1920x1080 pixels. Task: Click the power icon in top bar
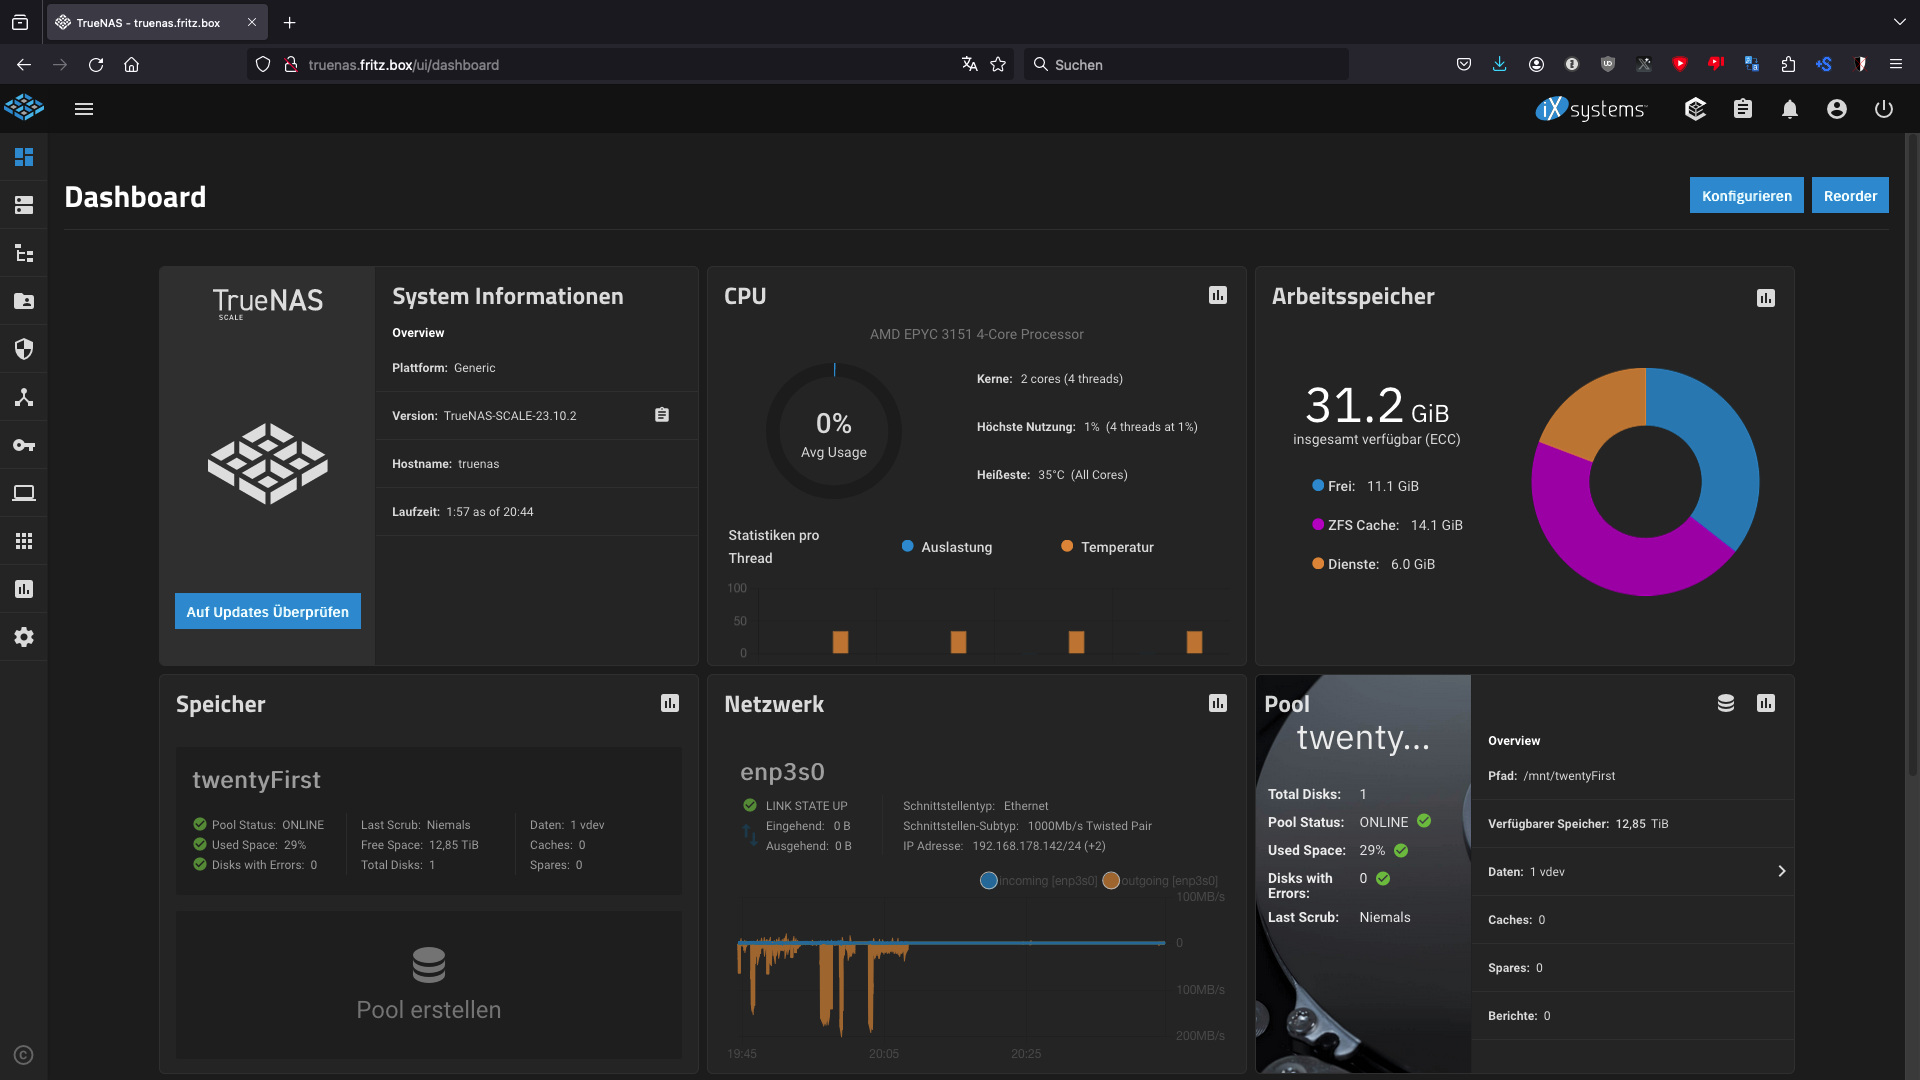tap(1883, 109)
